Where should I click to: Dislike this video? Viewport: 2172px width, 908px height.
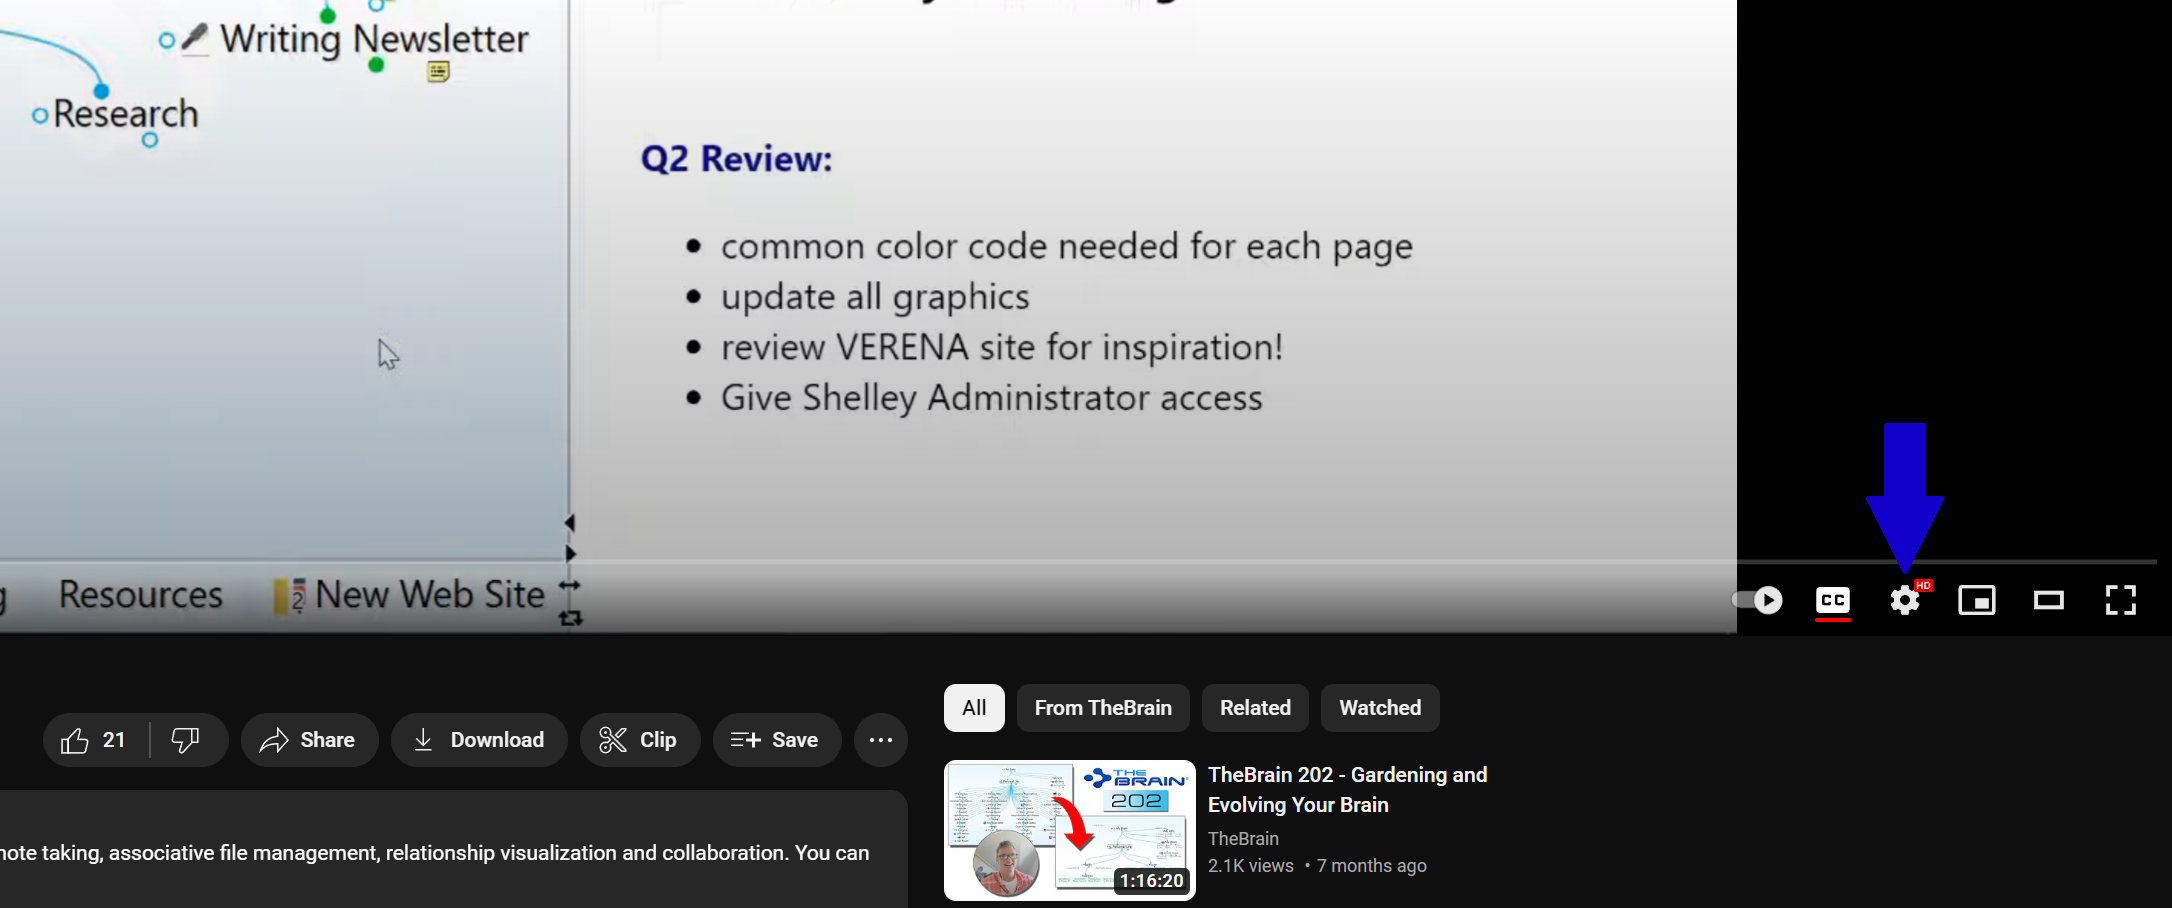[x=187, y=740]
